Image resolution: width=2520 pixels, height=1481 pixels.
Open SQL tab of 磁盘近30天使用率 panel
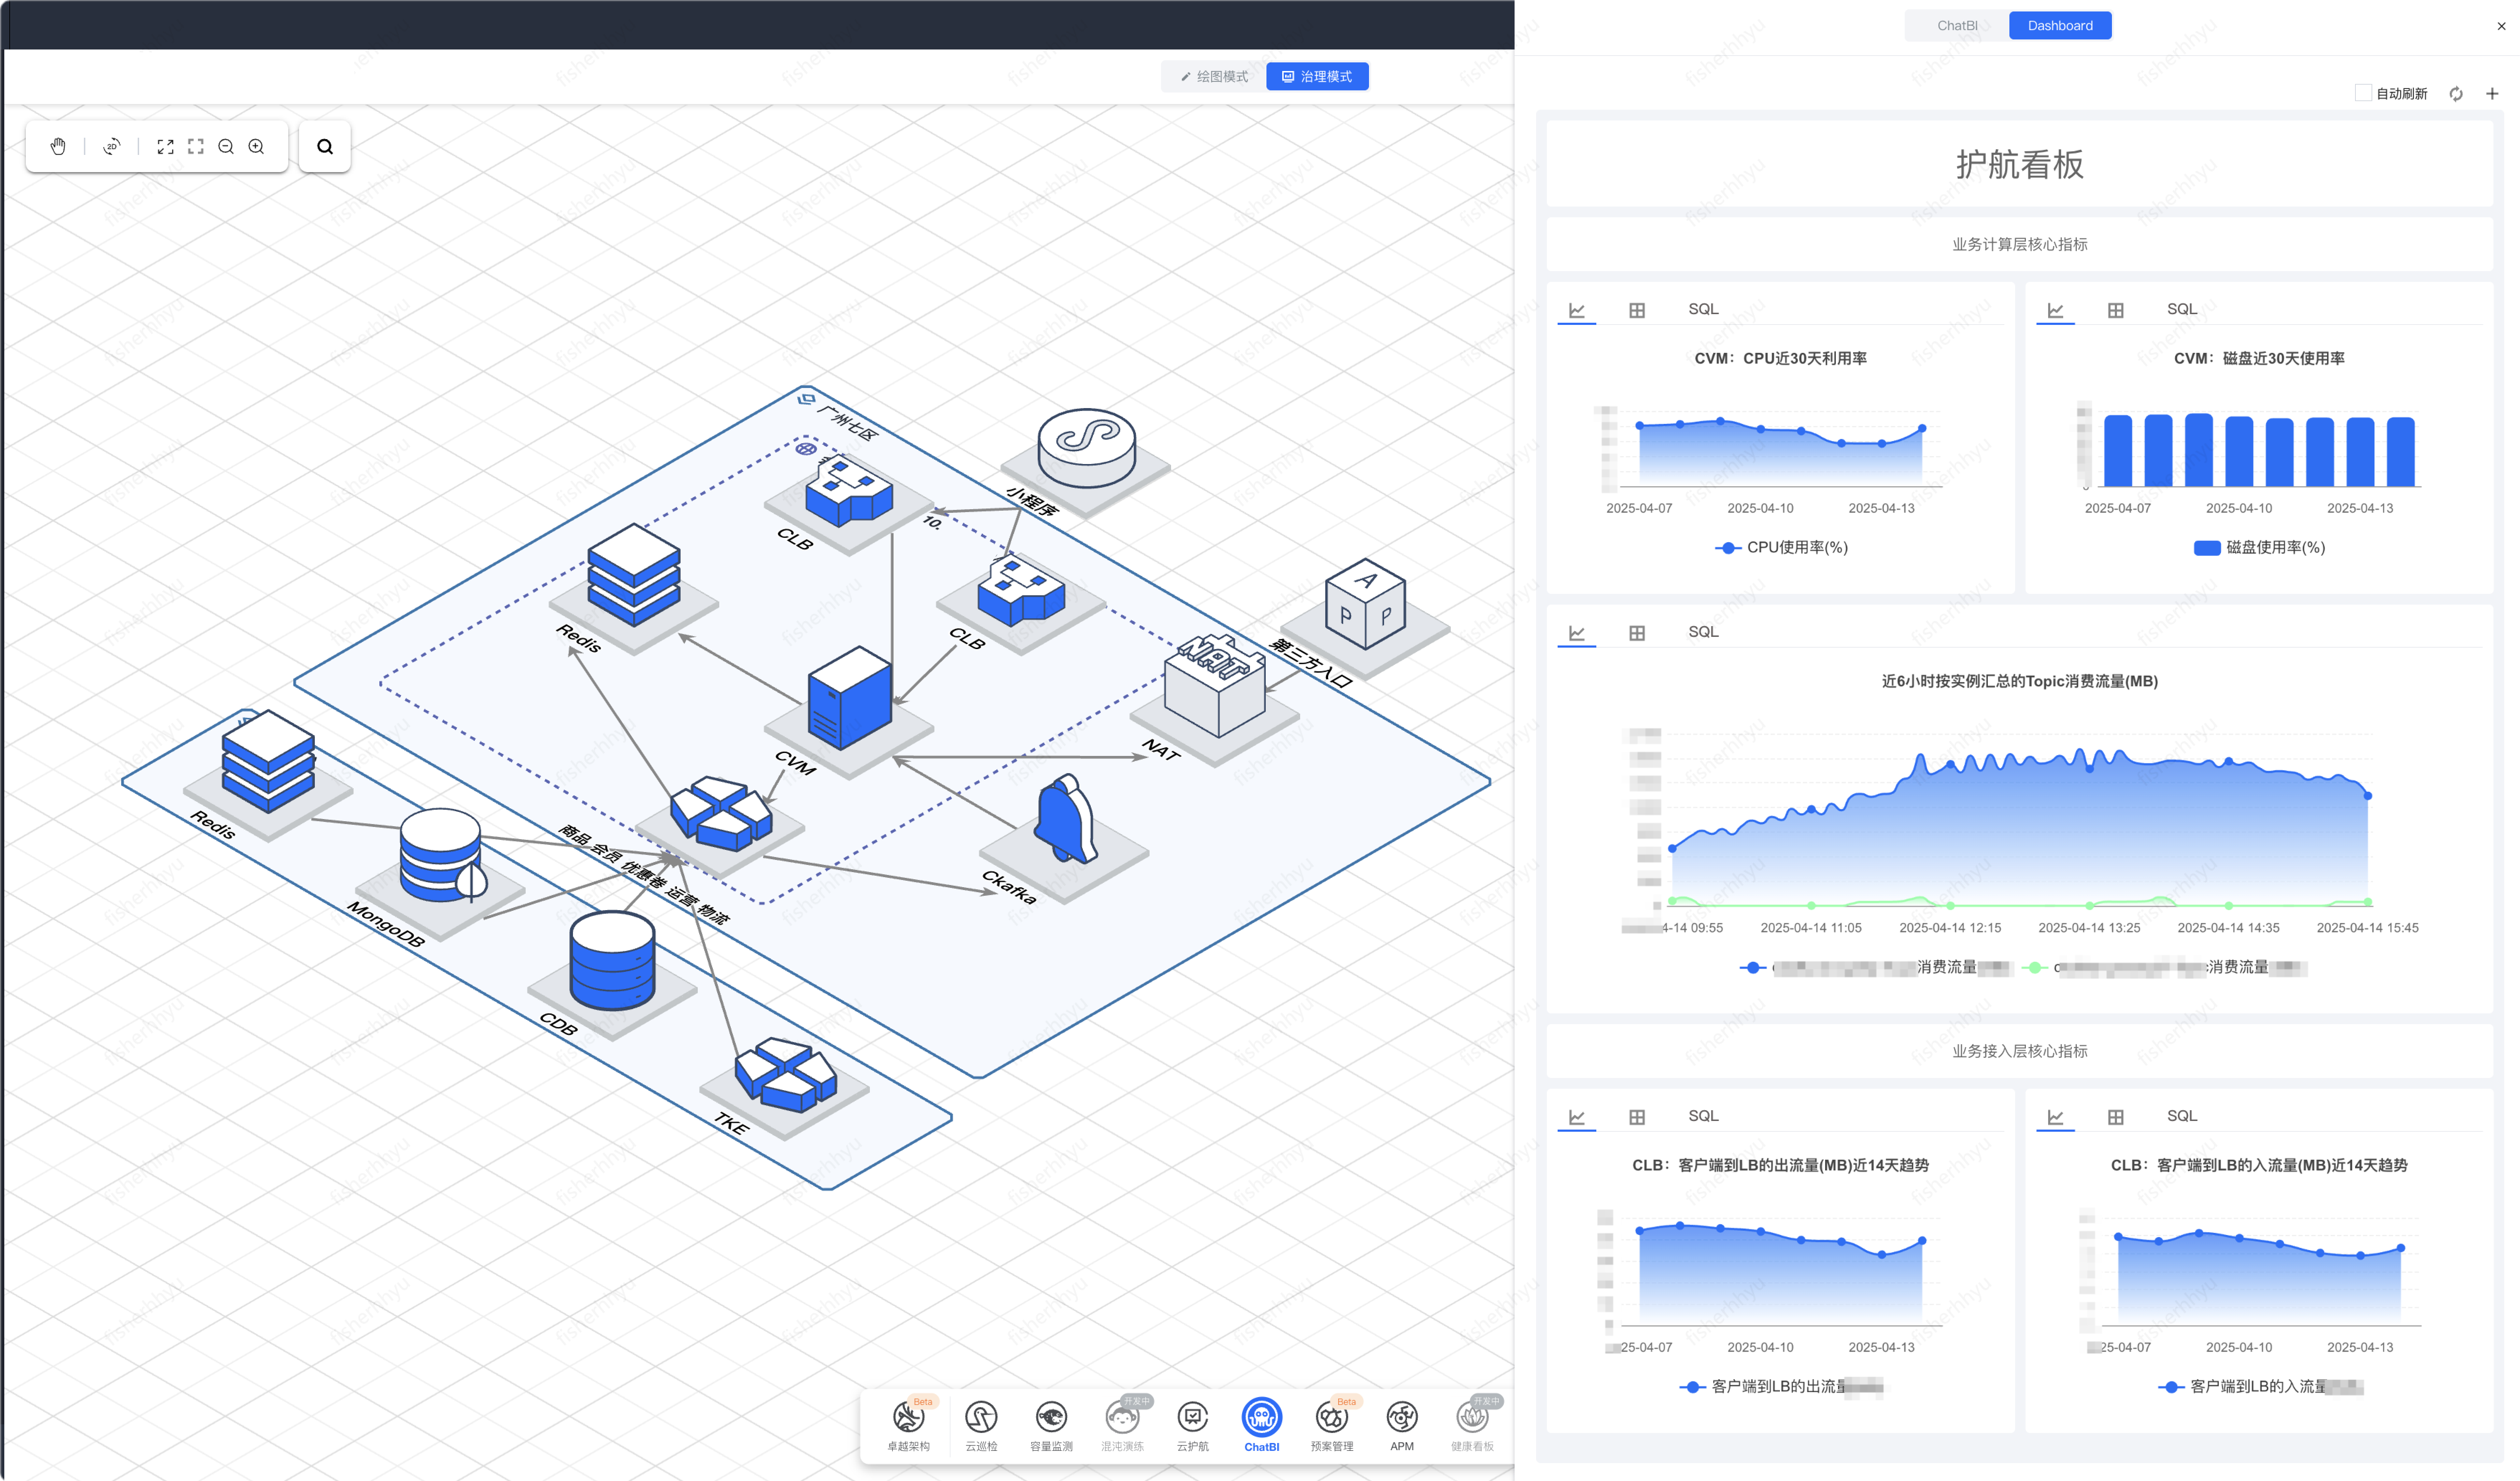pos(2182,310)
